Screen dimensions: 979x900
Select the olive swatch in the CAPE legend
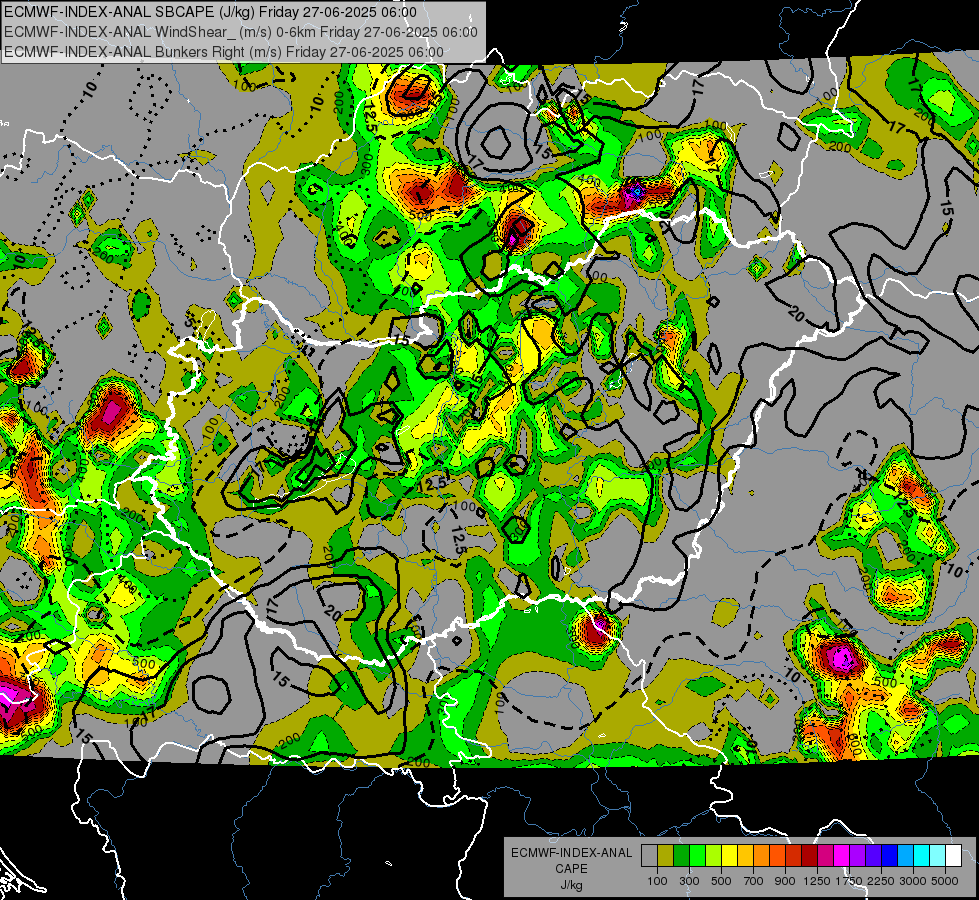pyautogui.click(x=666, y=856)
